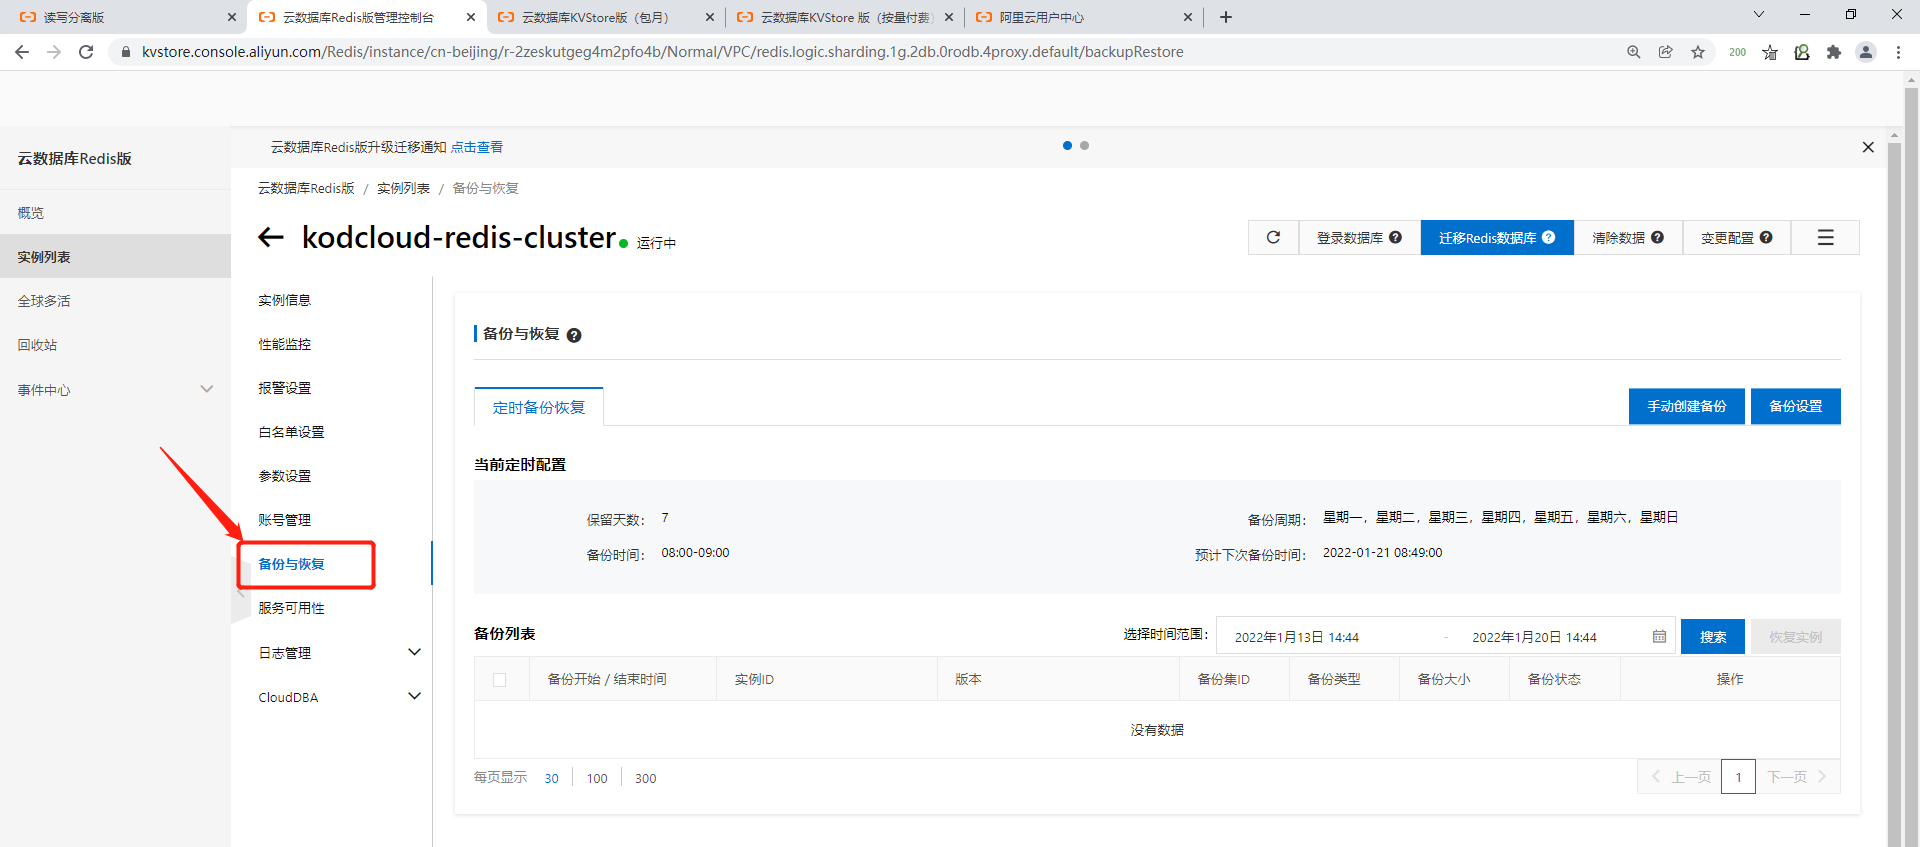Open 性能监控 in instance menu
This screenshot has height=847, width=1920.
pos(285,344)
